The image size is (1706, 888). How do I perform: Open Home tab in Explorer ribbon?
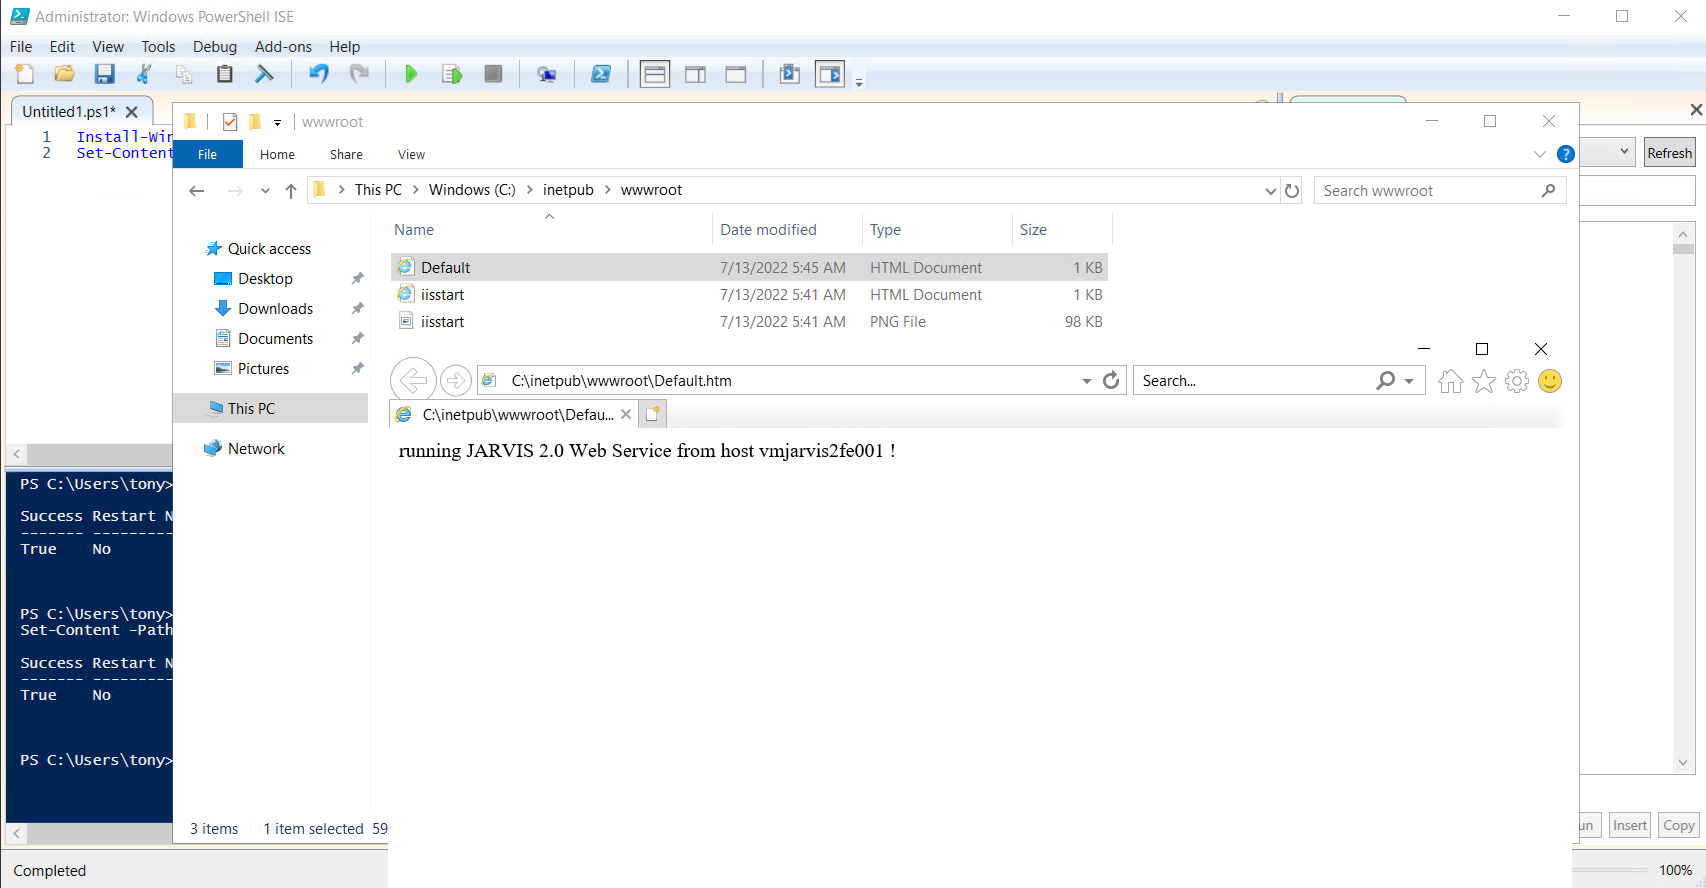[277, 154]
